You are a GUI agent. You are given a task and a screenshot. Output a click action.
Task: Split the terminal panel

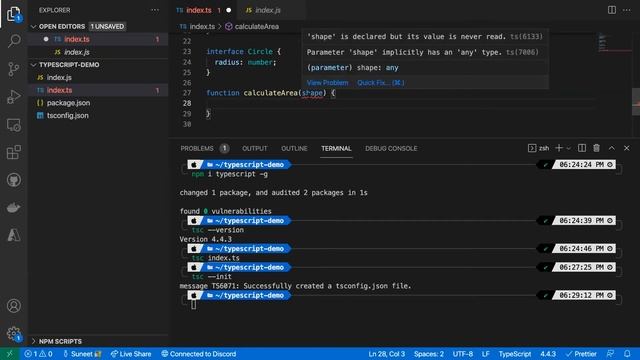[x=582, y=148]
